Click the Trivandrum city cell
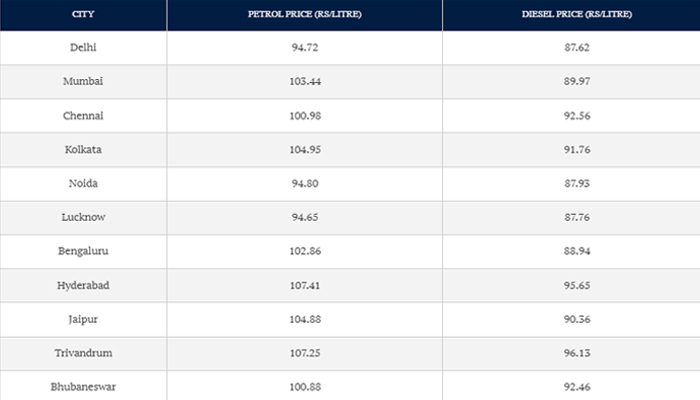700x400 pixels. pyautogui.click(x=84, y=354)
